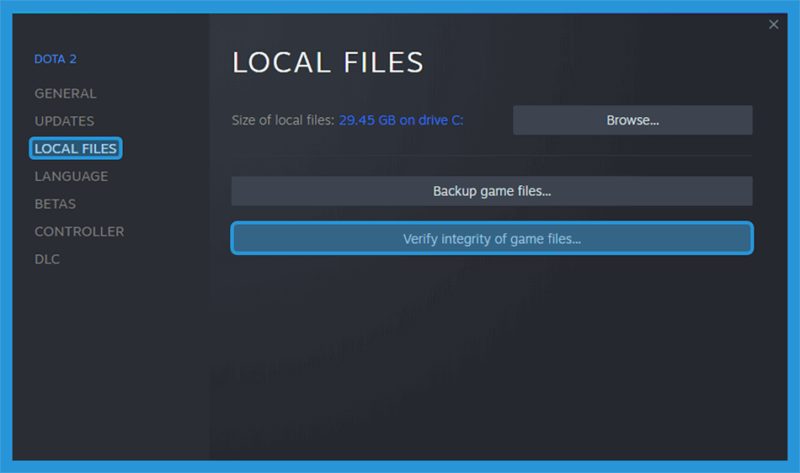Click the LOCAL FILES page heading
The height and width of the screenshot is (473, 800).
(x=328, y=62)
